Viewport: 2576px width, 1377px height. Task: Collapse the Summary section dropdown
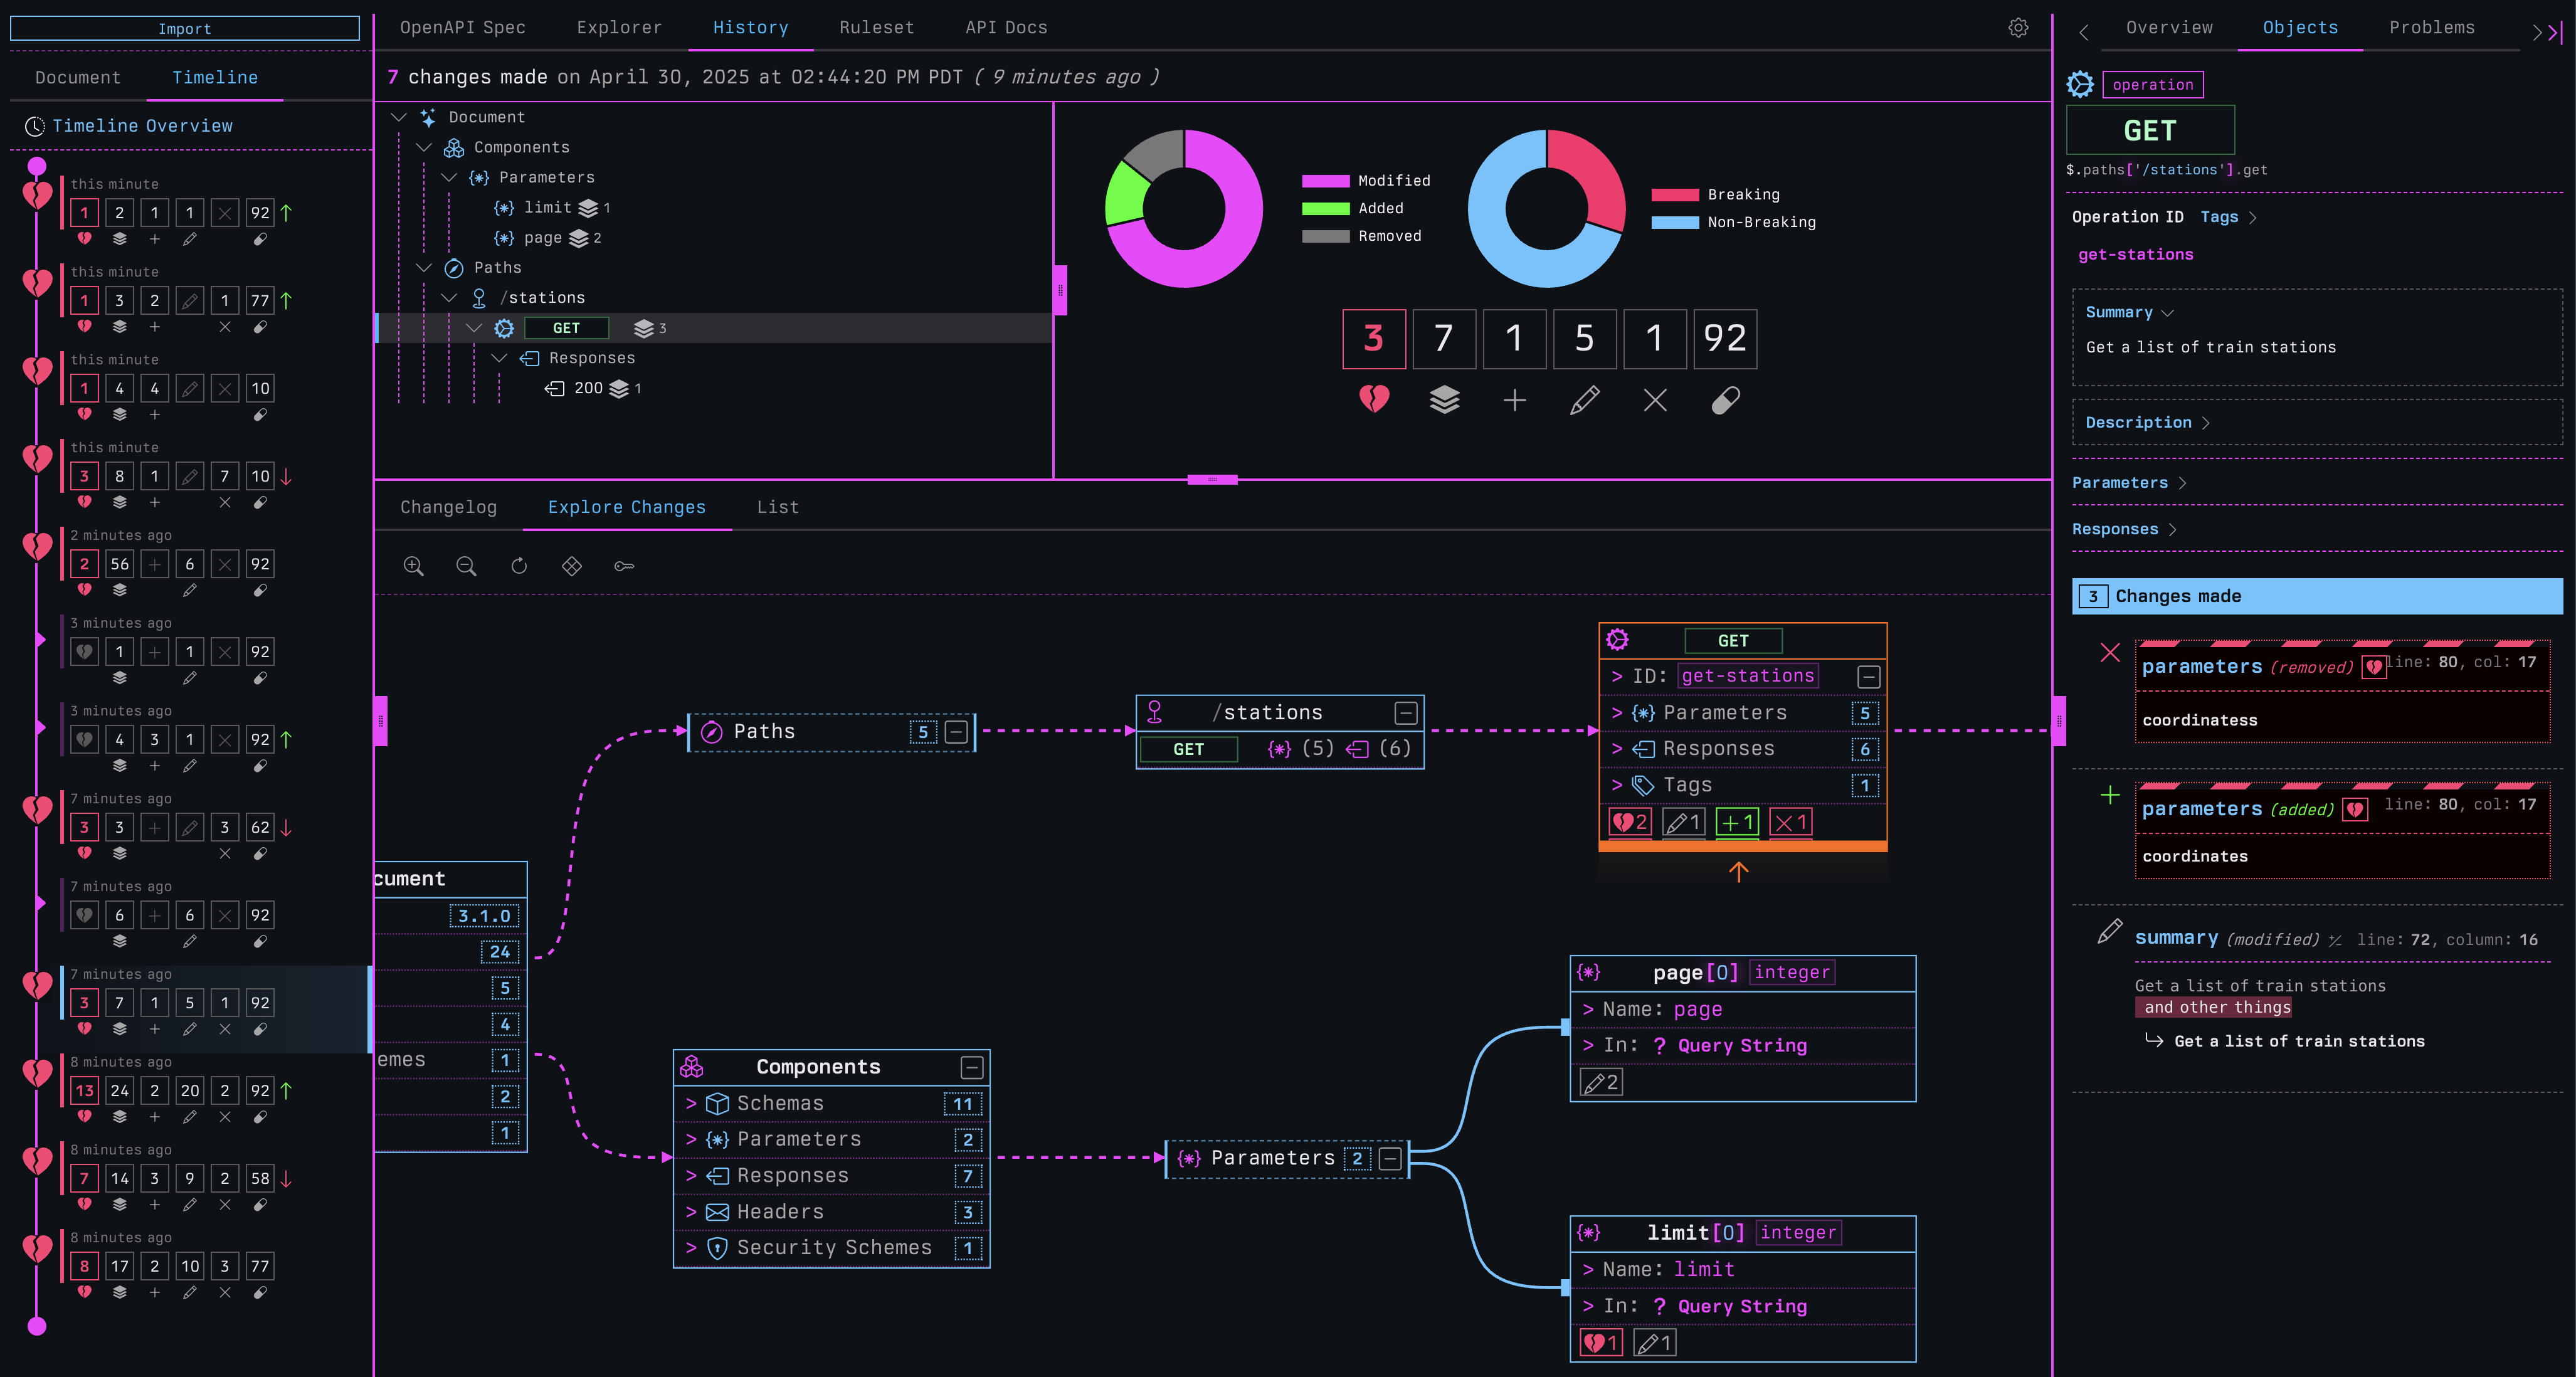[x=2129, y=312]
